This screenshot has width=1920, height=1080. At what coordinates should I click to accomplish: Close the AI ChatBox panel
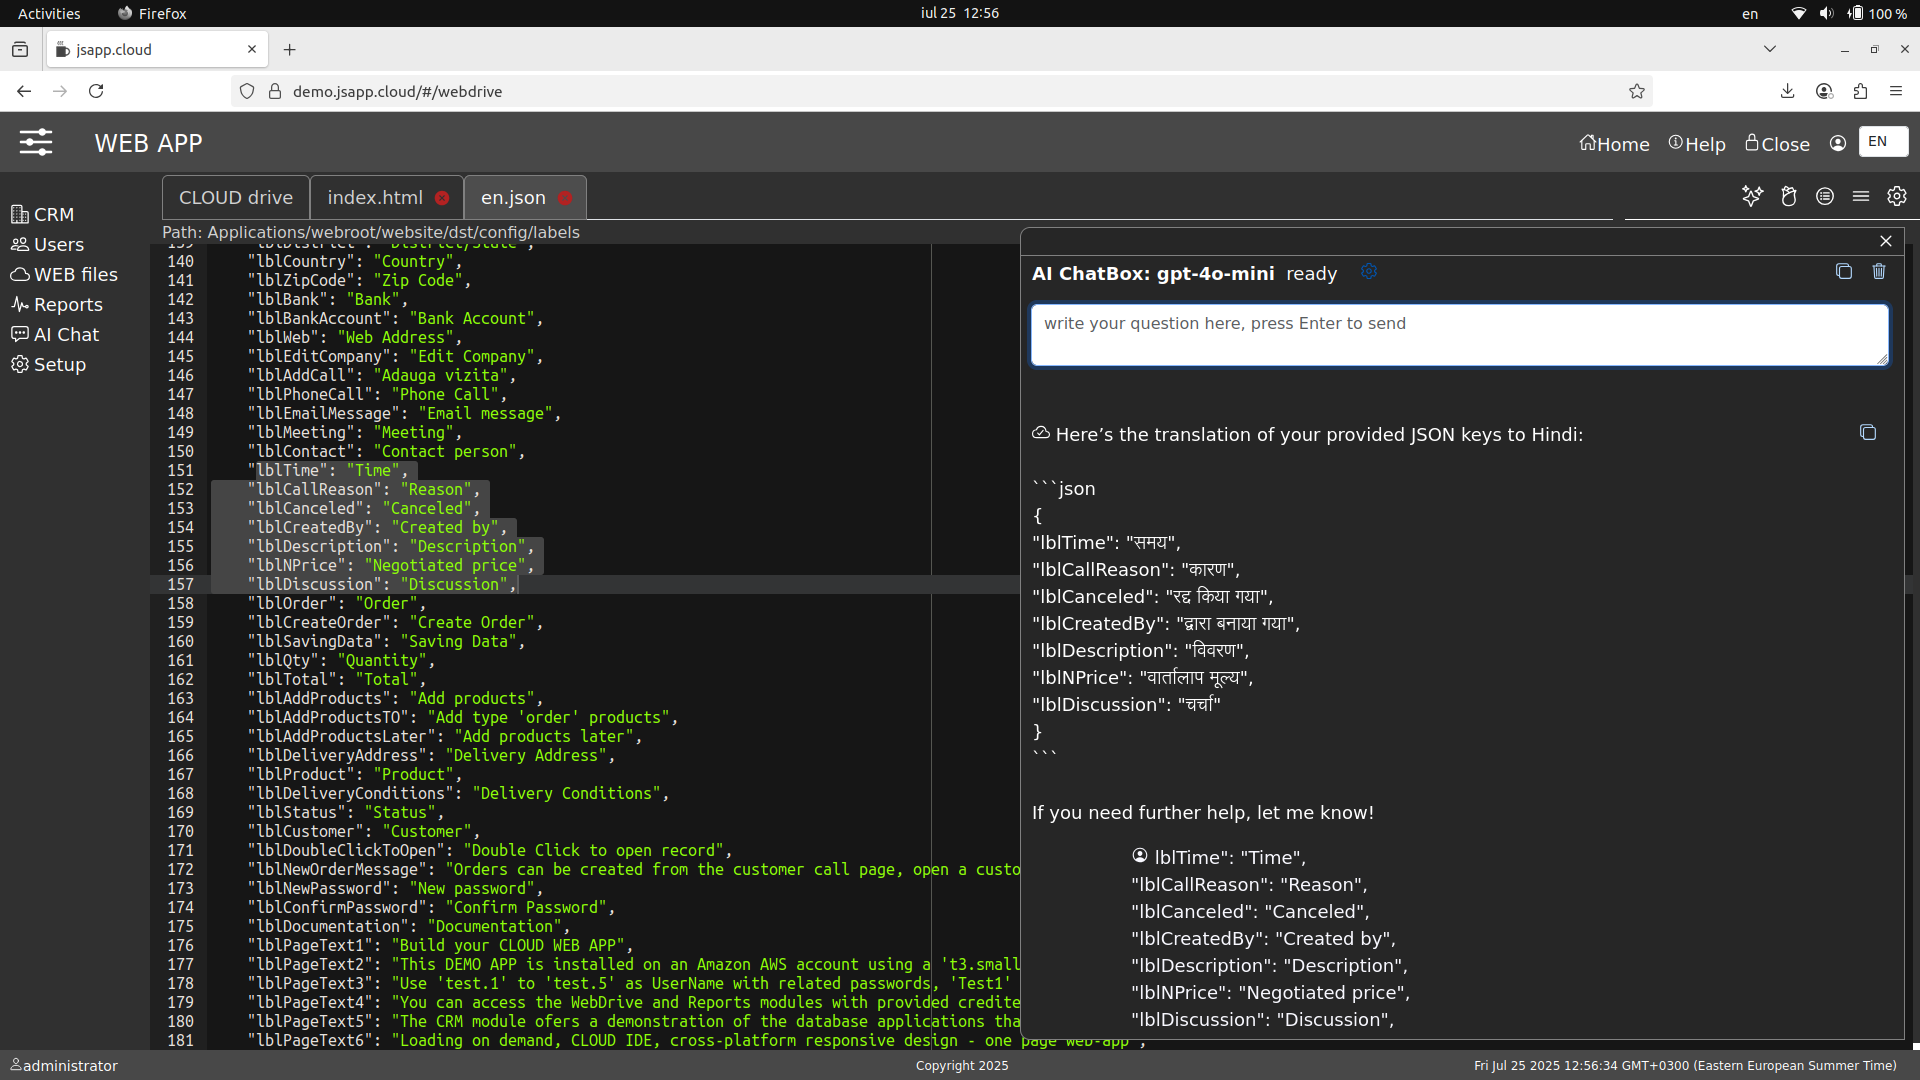1886,241
